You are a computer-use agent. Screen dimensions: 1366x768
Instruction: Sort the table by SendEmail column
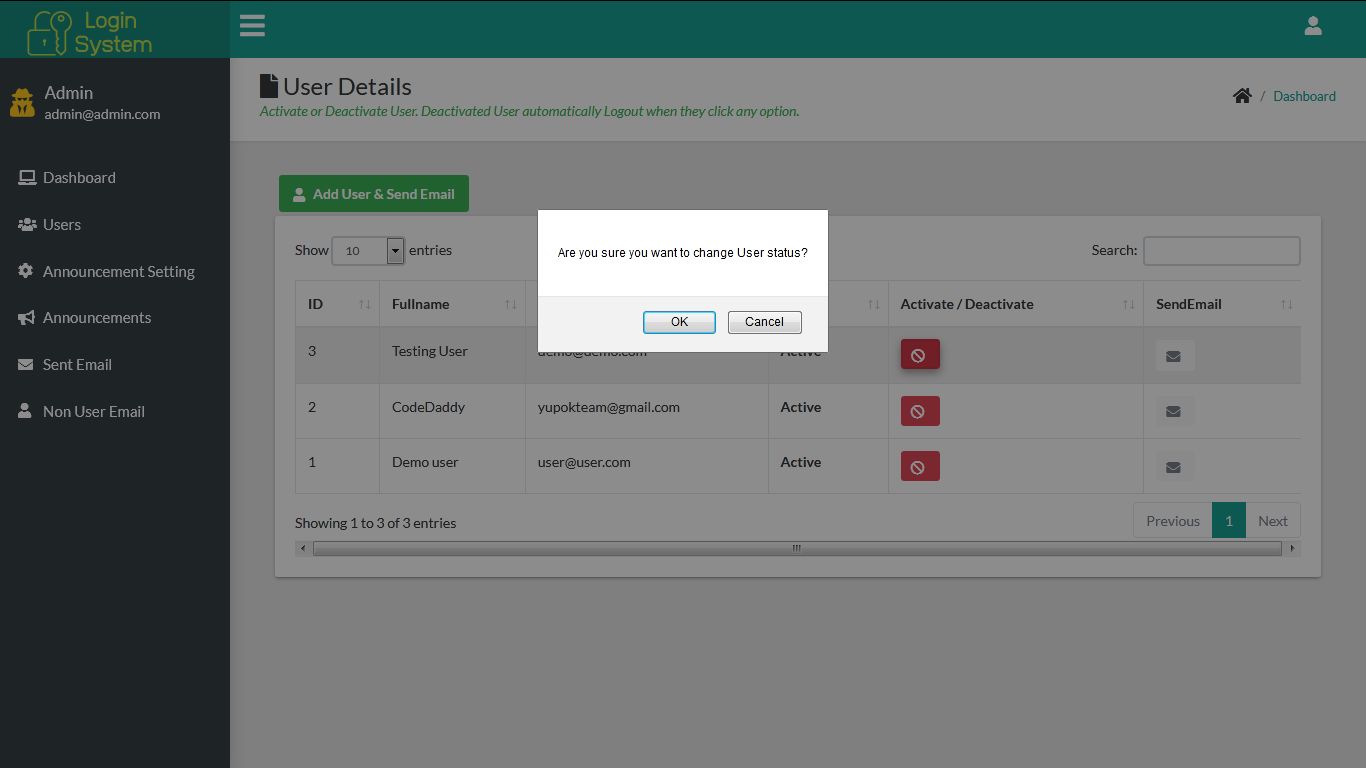pyautogui.click(x=1222, y=304)
